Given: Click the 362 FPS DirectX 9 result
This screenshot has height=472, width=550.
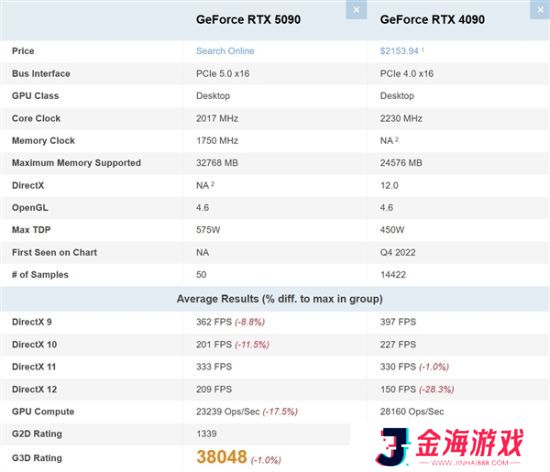Looking at the screenshot, I should [x=214, y=322].
